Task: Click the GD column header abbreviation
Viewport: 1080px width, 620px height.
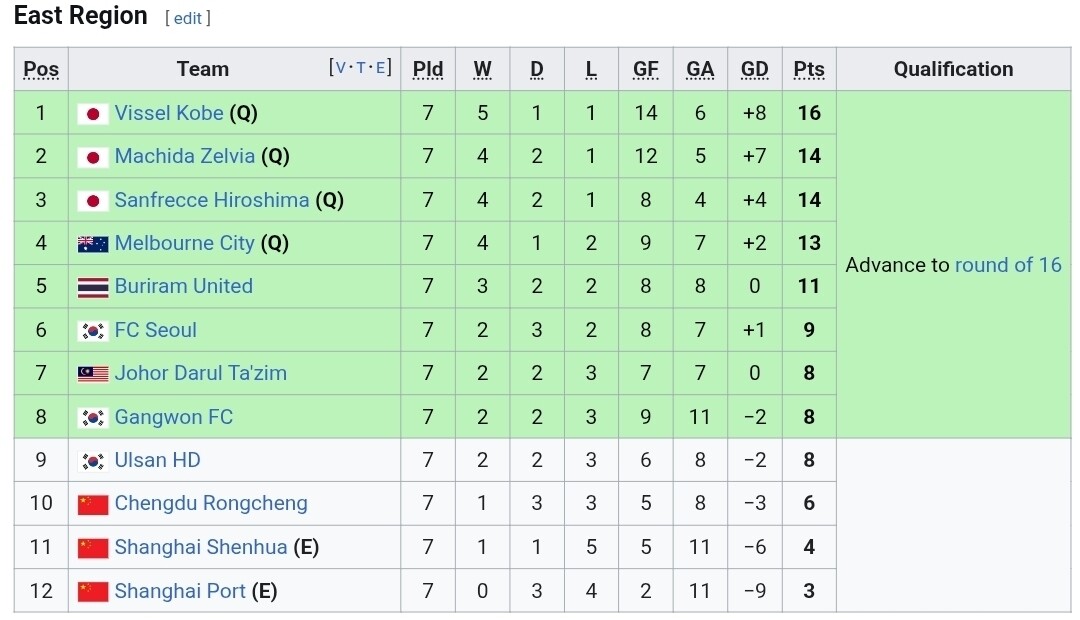Action: click(755, 69)
